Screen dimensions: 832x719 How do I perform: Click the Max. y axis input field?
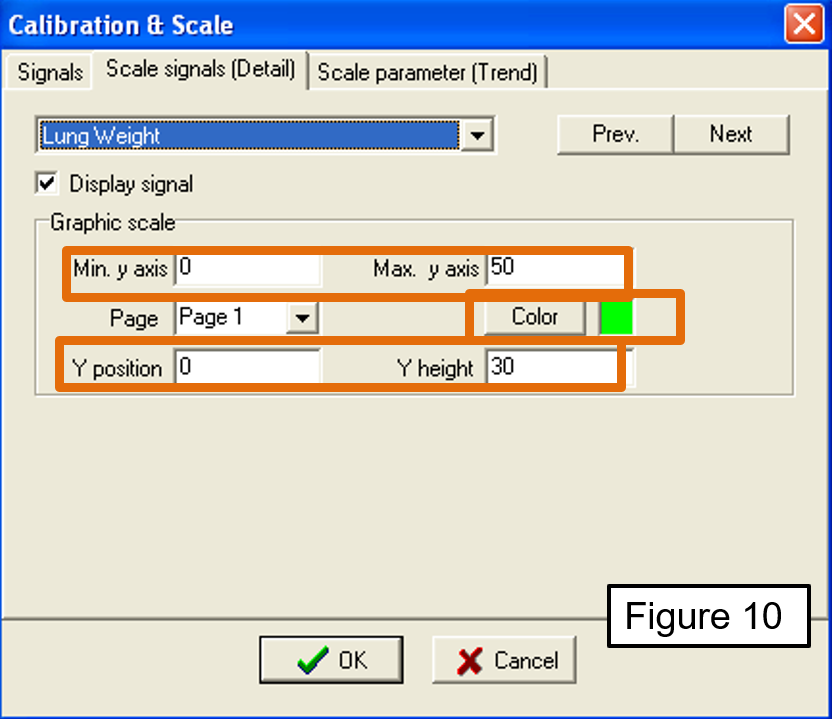(555, 269)
